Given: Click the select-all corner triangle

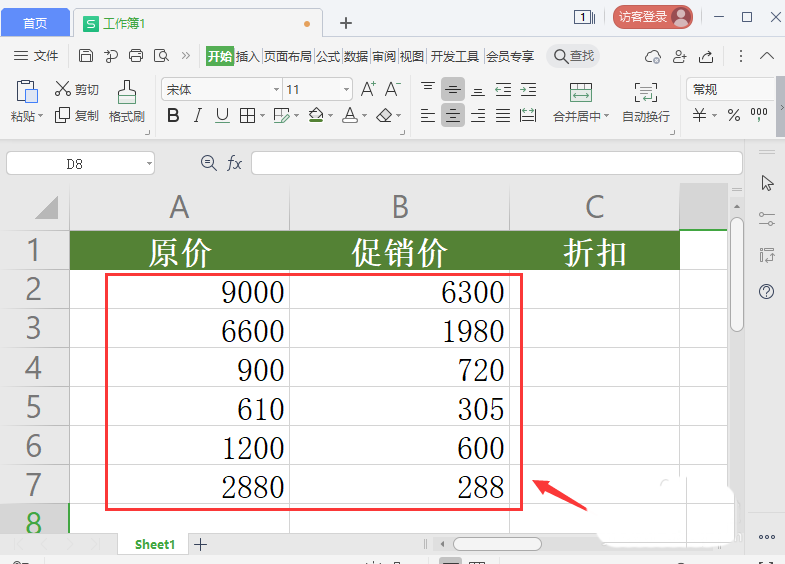Looking at the screenshot, I should [x=46, y=207].
